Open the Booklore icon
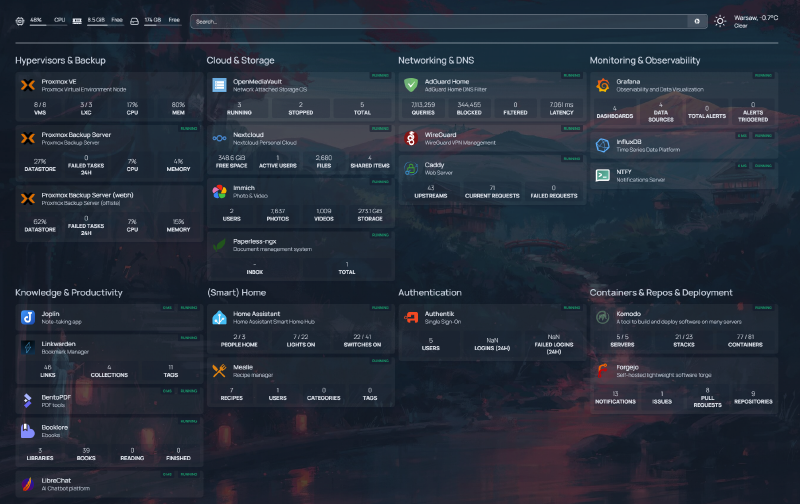 (28, 431)
